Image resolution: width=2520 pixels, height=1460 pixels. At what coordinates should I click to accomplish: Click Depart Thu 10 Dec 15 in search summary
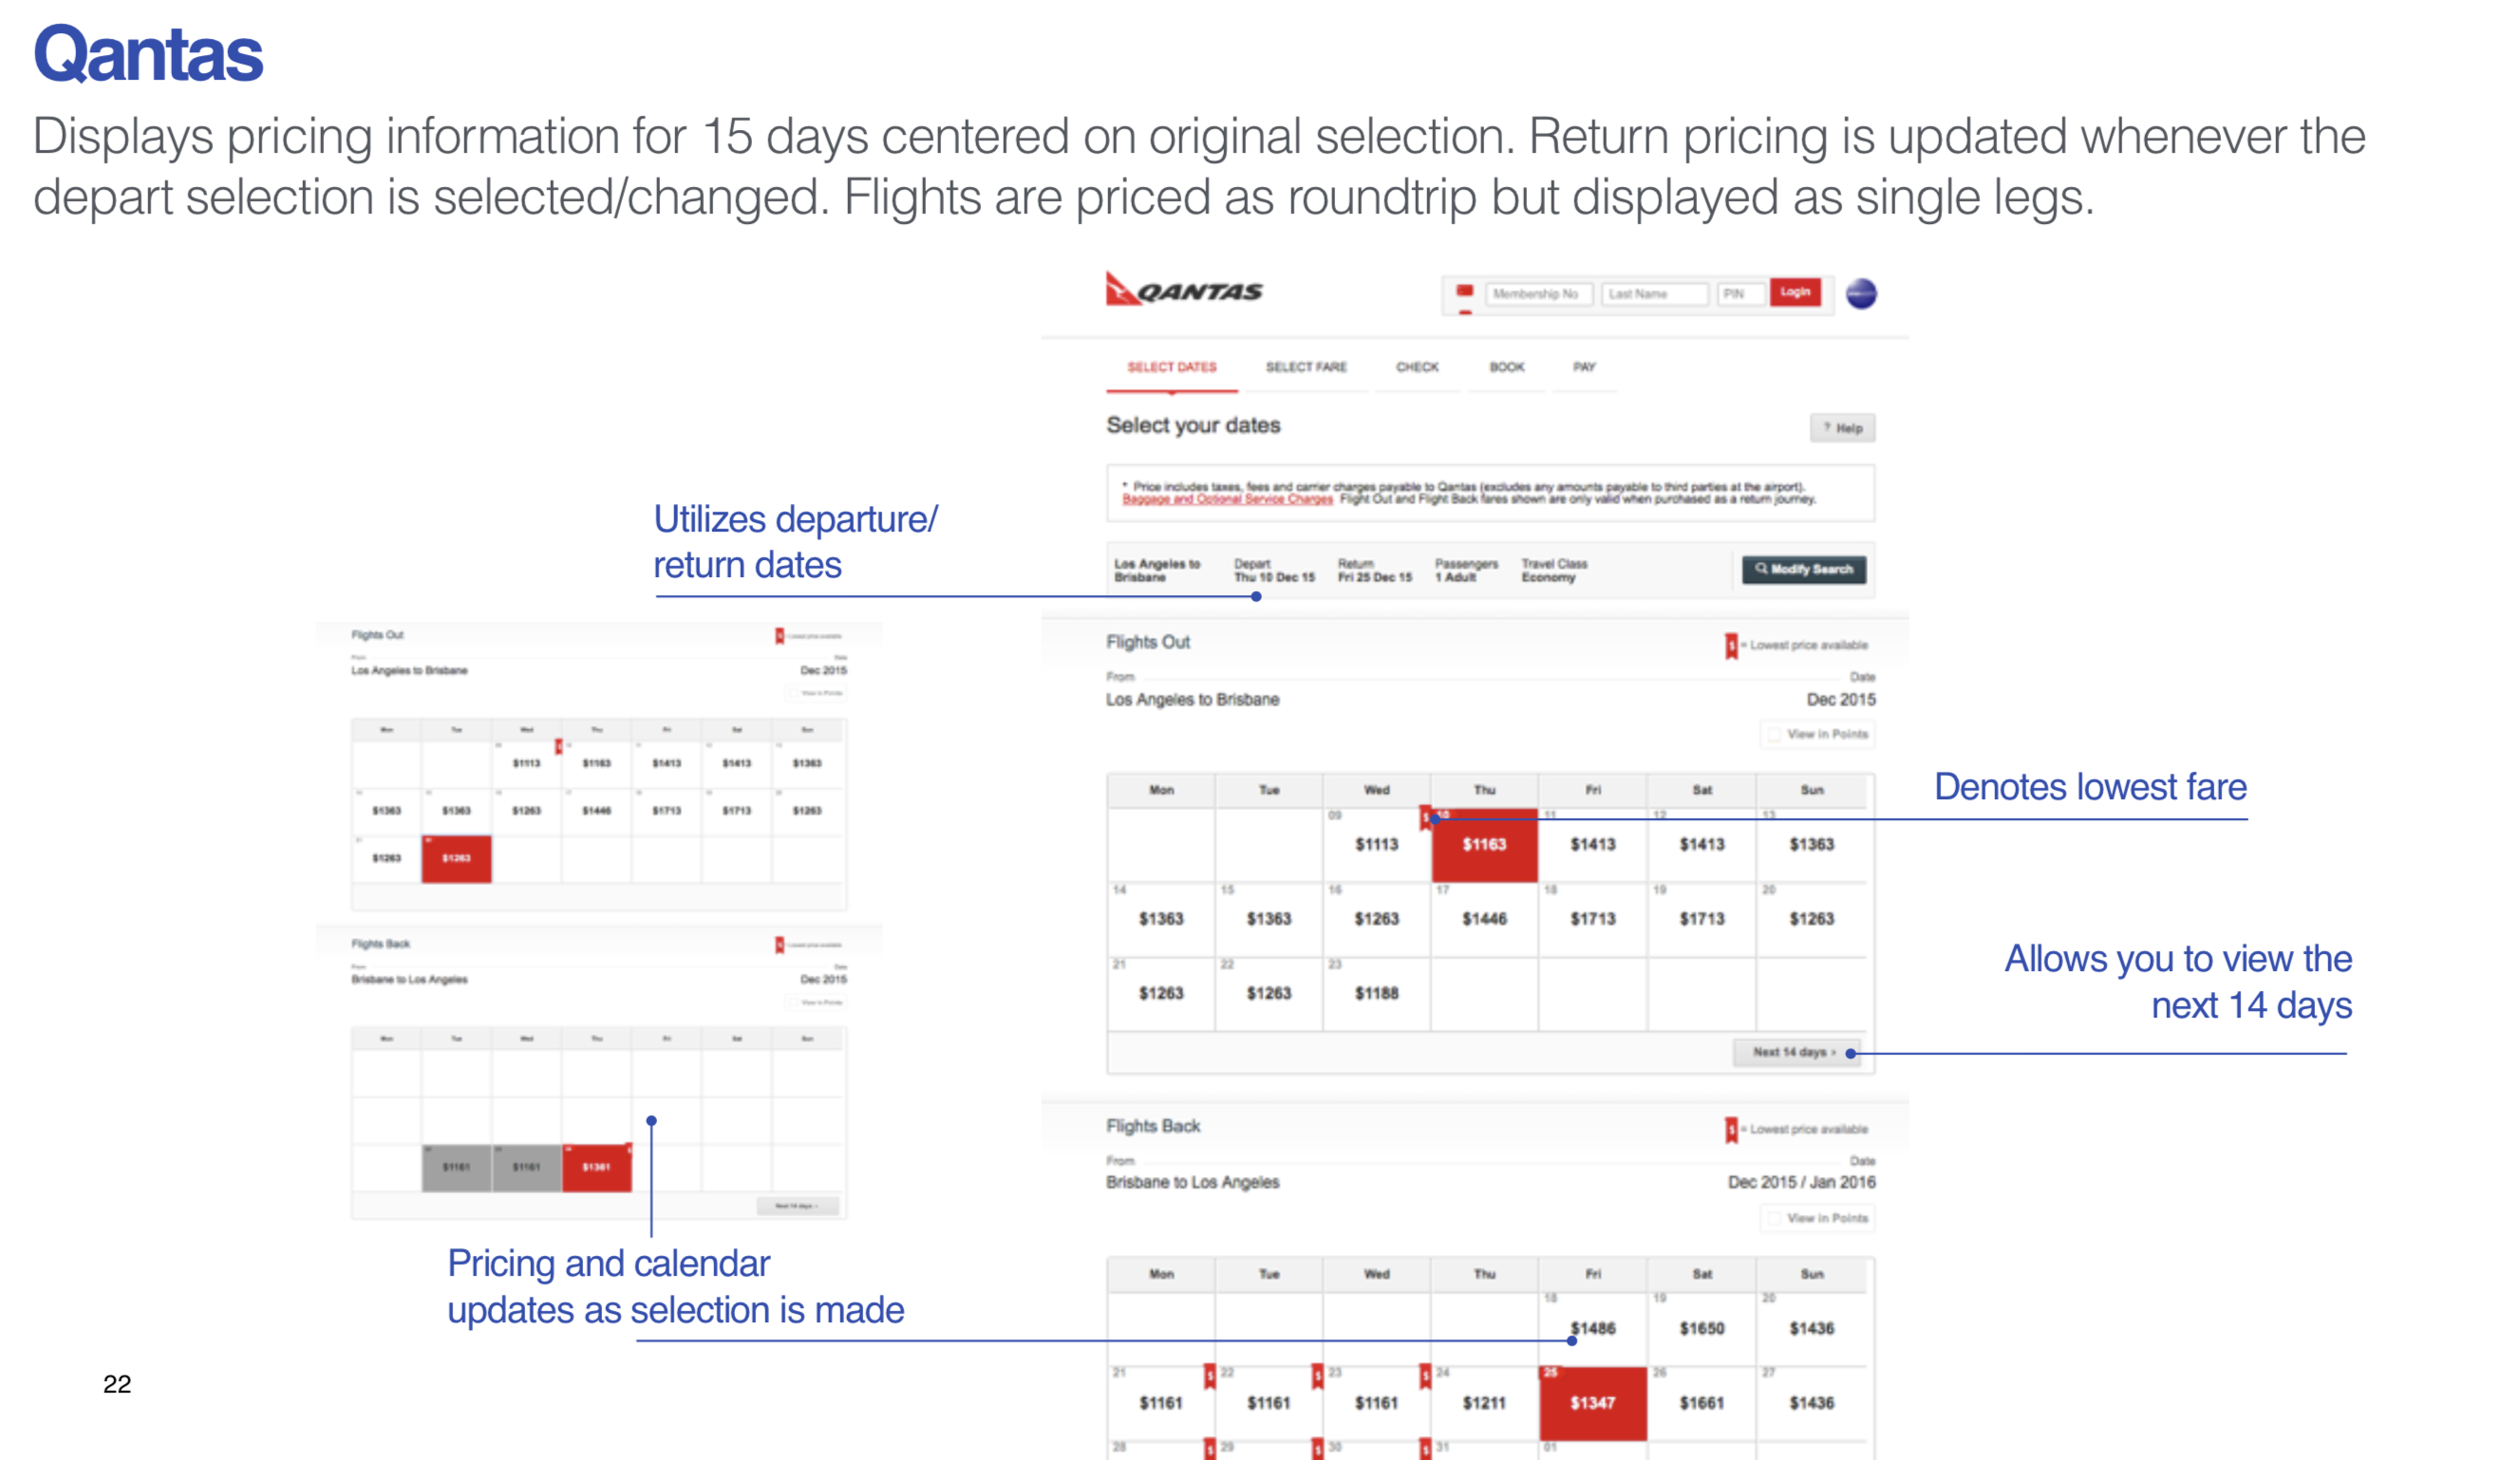tap(1273, 571)
